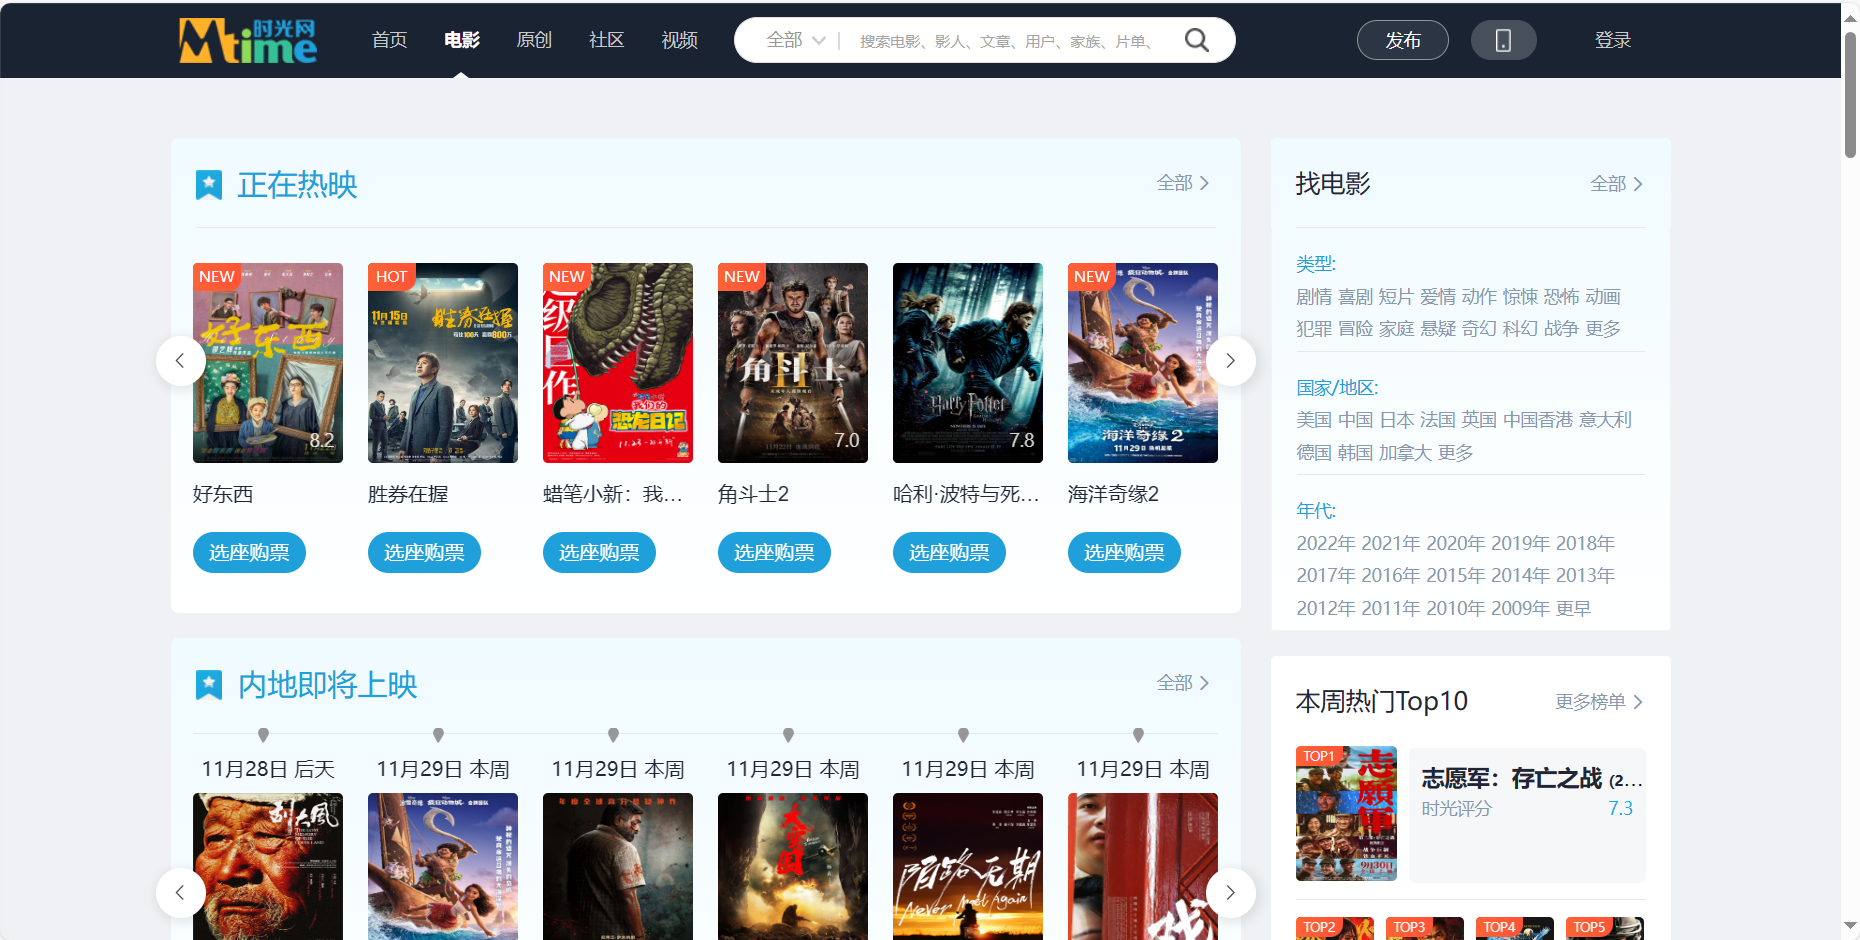The width and height of the screenshot is (1860, 940).
Task: Show previous movies in 正在热映 carousel
Action: 180,361
